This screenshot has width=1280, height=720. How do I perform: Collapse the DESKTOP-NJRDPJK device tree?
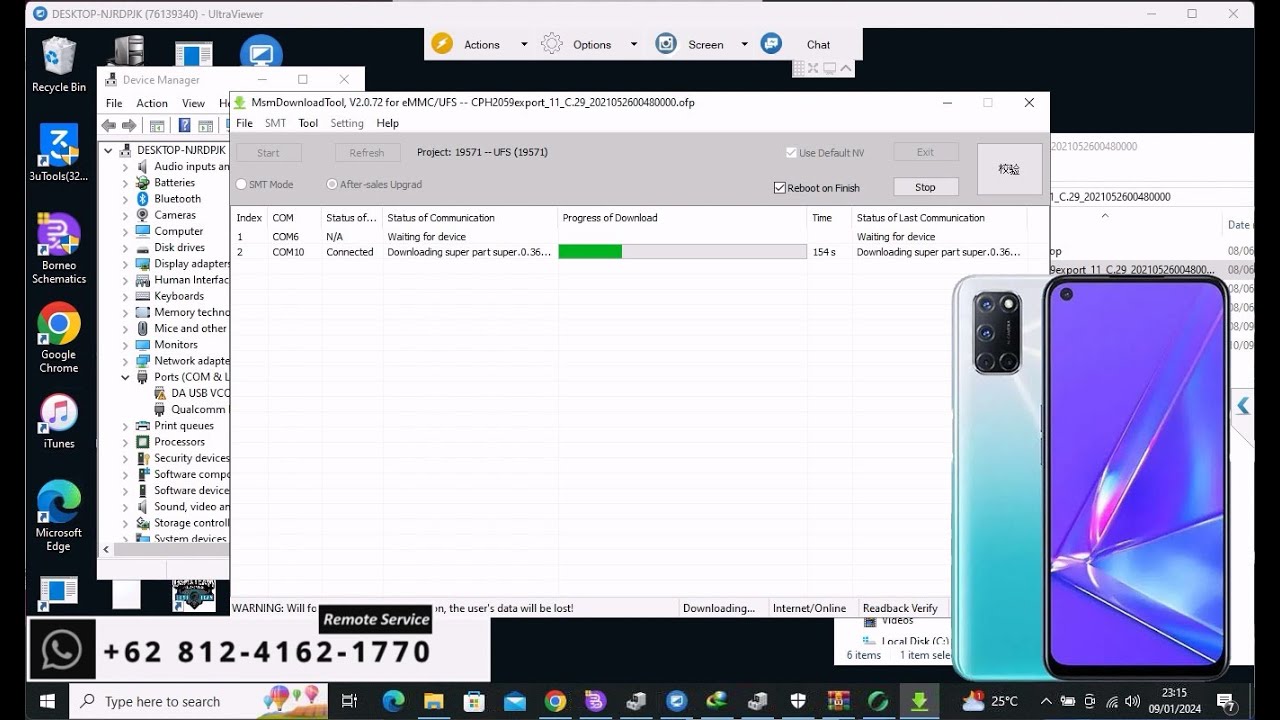(108, 149)
